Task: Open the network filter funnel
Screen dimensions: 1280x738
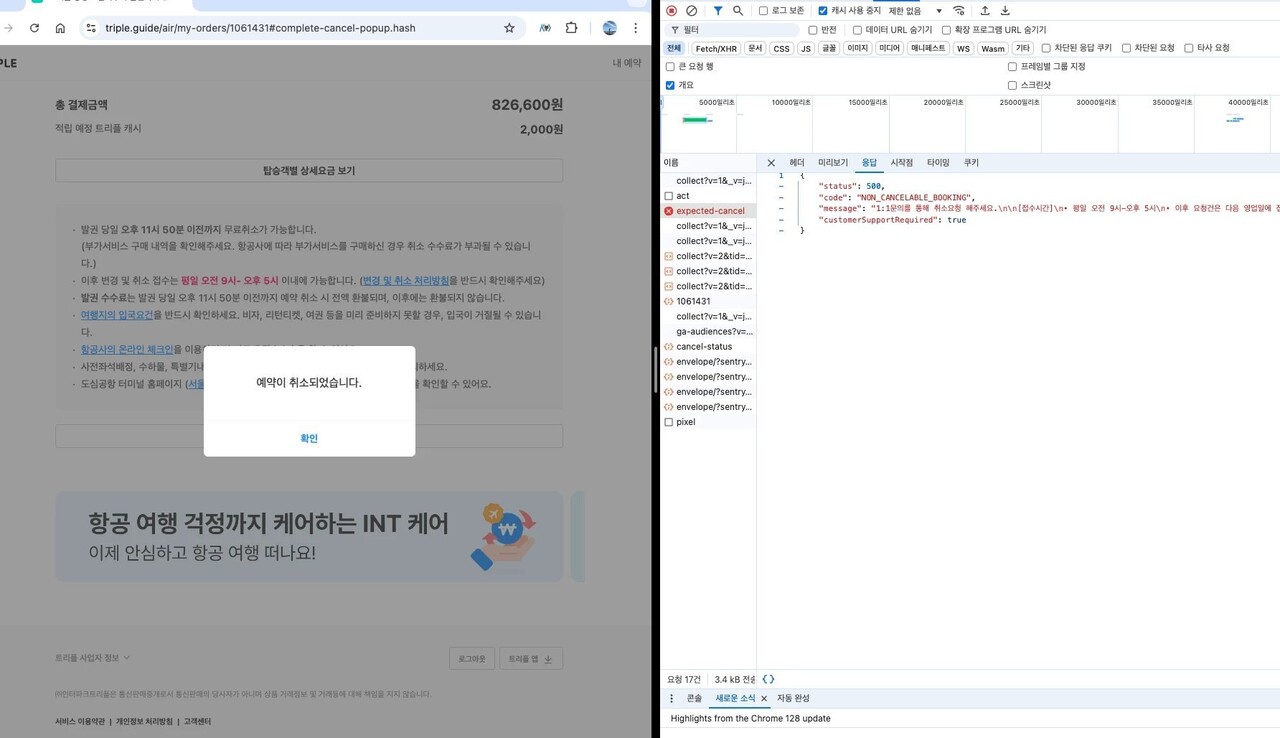Action: click(x=717, y=10)
